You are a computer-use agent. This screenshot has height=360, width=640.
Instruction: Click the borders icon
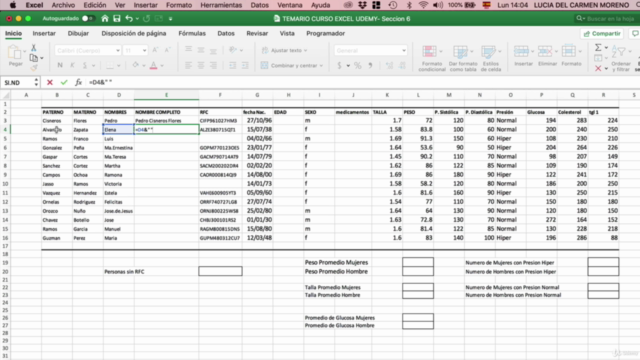coord(110,65)
